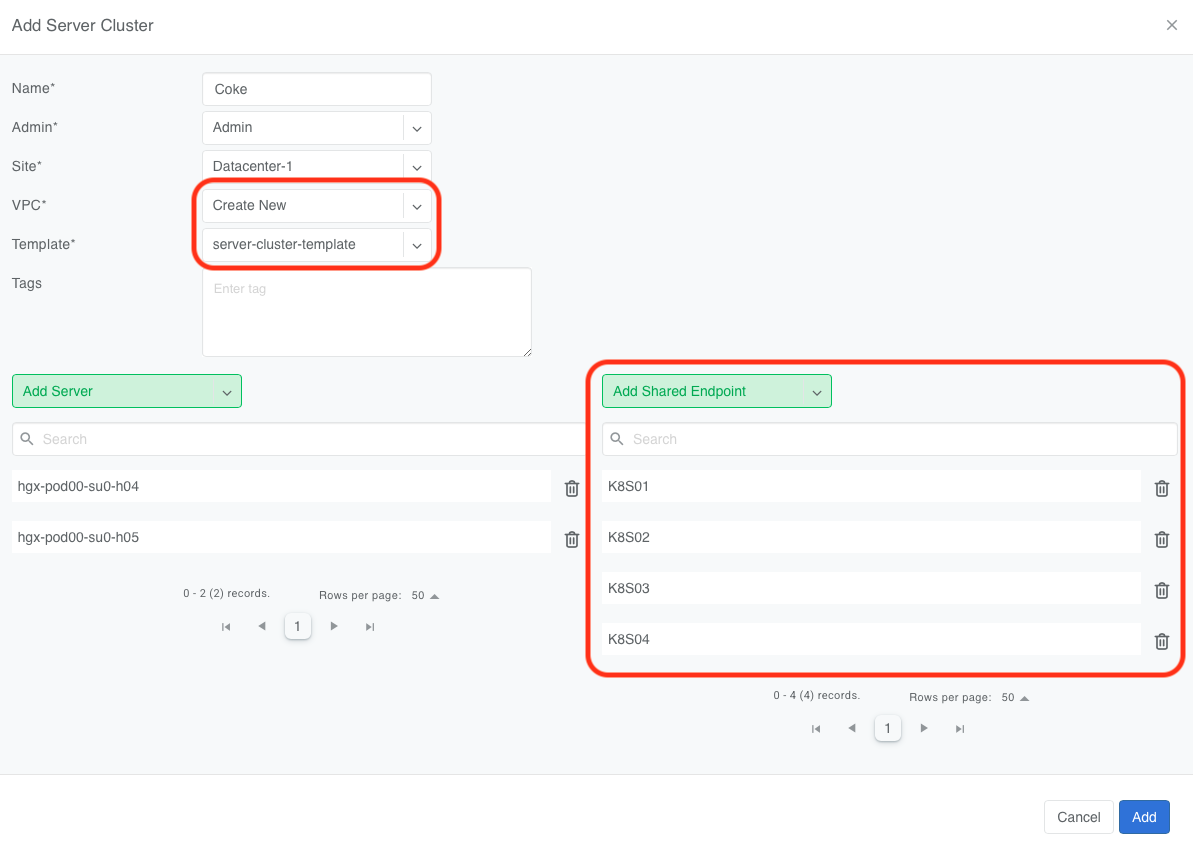Expand the Site Datacenter-1 dropdown

(x=417, y=167)
